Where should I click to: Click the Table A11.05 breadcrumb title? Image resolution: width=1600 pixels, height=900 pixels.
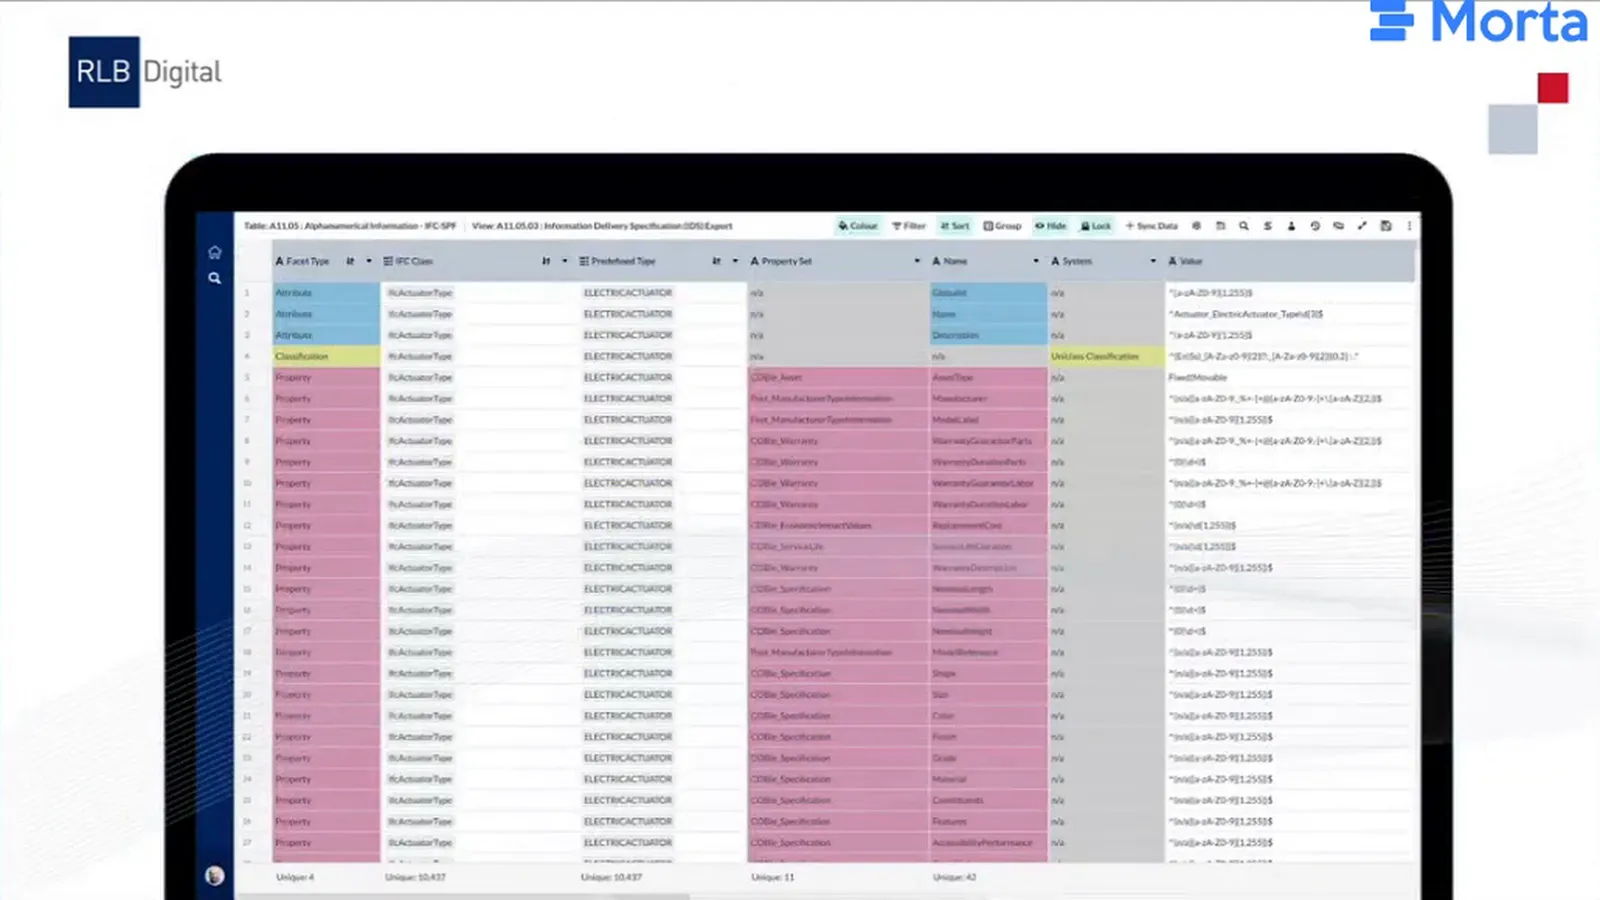(x=350, y=226)
